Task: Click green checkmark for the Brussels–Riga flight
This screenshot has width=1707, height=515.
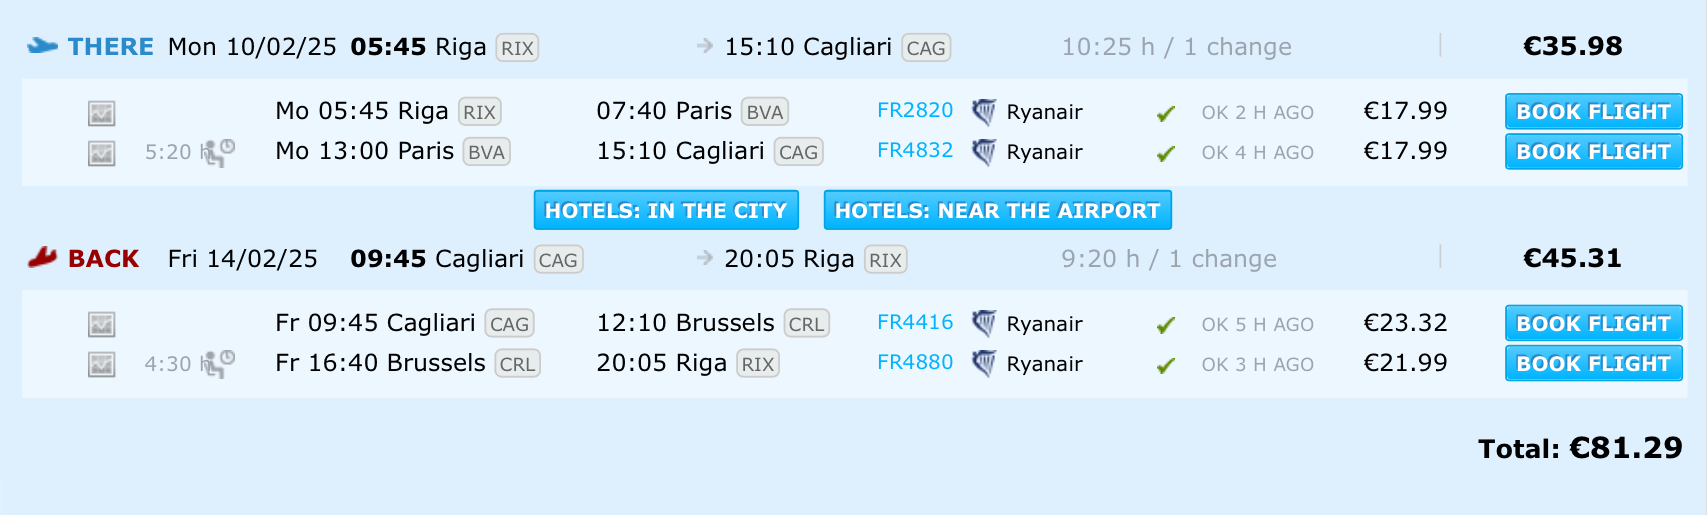Action: [x=1165, y=366]
